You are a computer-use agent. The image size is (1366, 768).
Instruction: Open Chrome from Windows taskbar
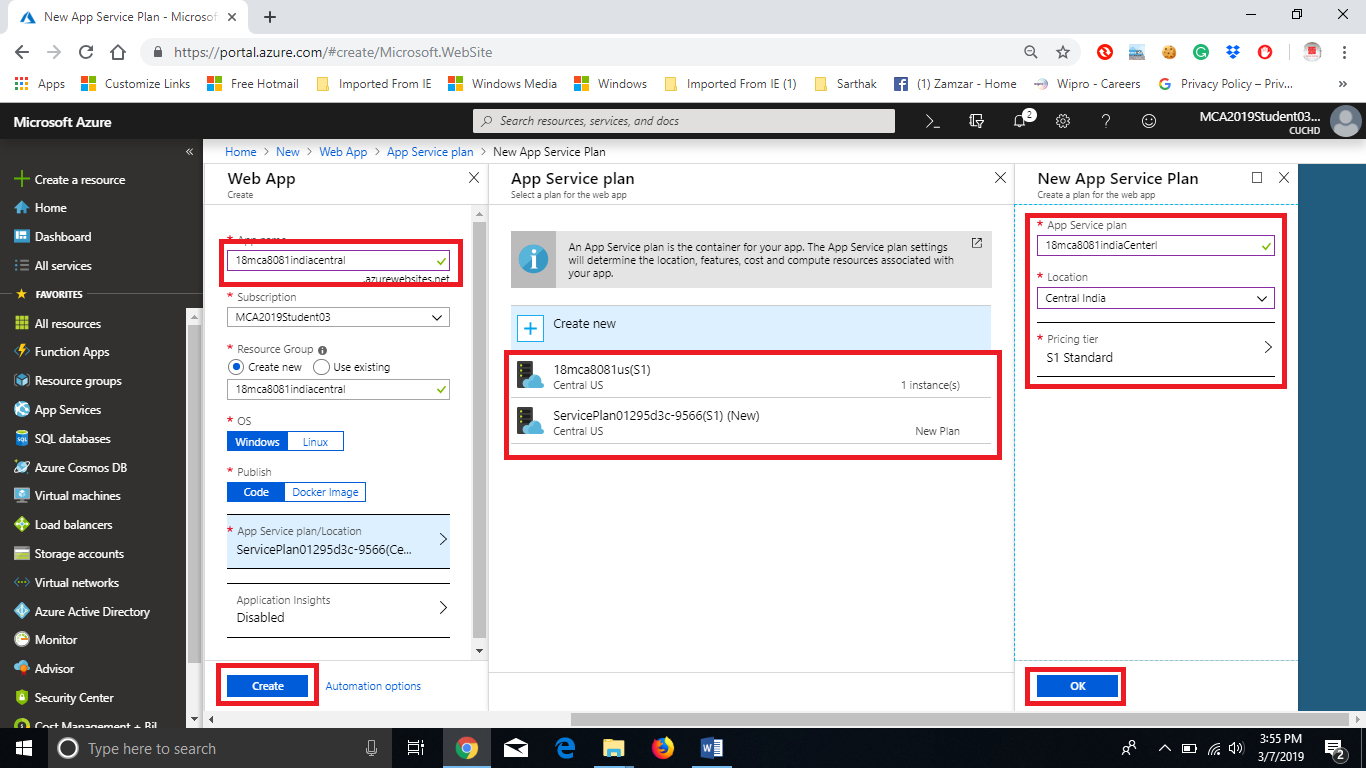point(467,748)
